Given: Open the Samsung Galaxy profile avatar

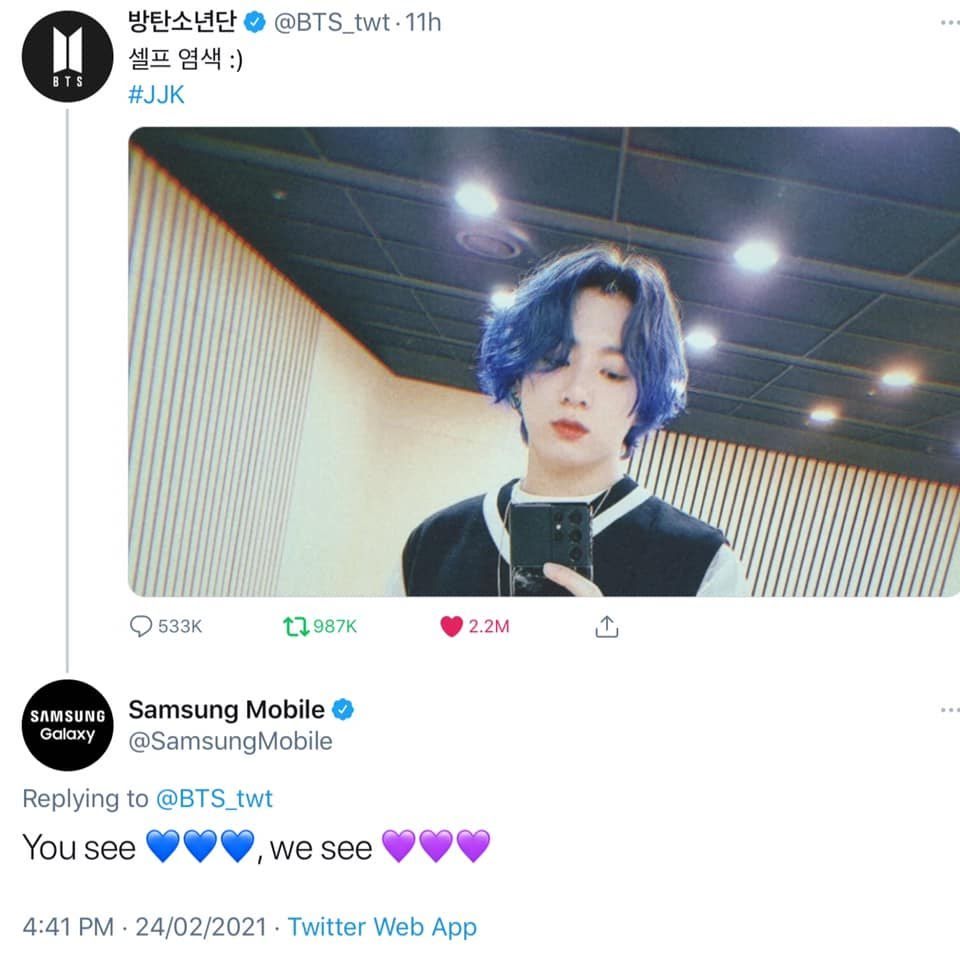Looking at the screenshot, I should pos(67,725).
